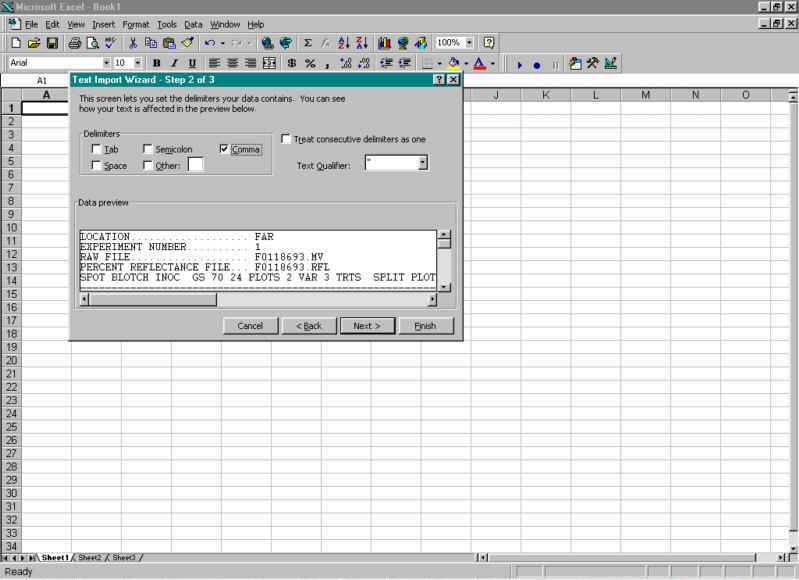
Task: Click the Merge and Center icon
Action: tap(269, 63)
